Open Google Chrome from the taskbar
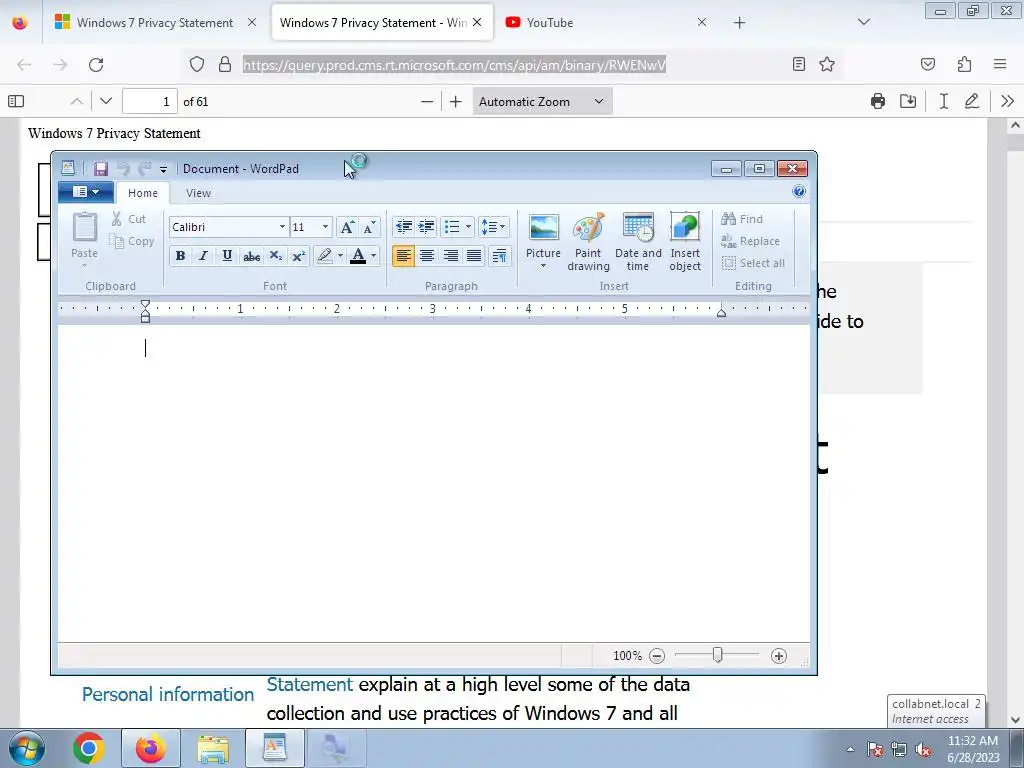The width and height of the screenshot is (1024, 768). [89, 748]
